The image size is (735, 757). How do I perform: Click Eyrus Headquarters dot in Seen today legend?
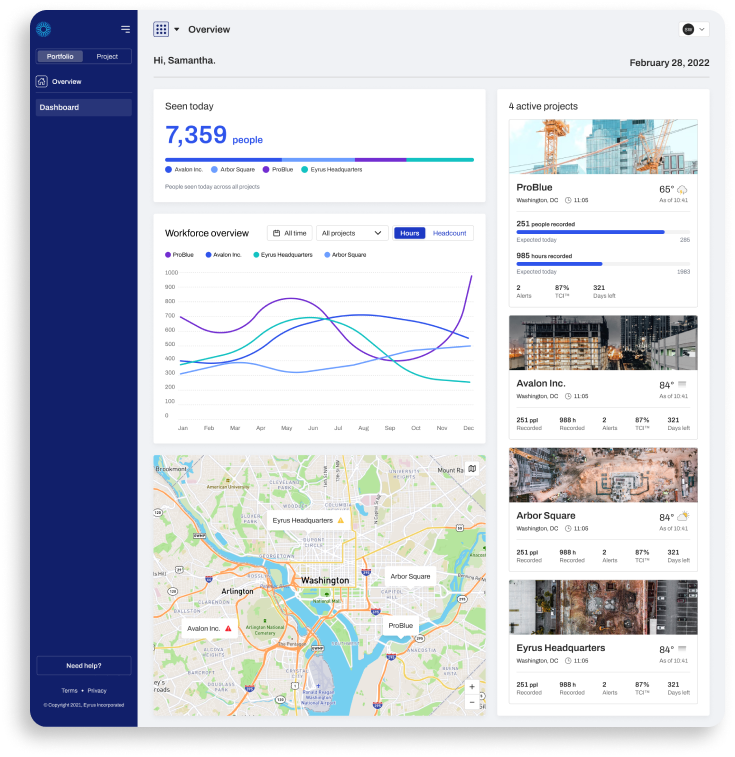click(x=305, y=169)
